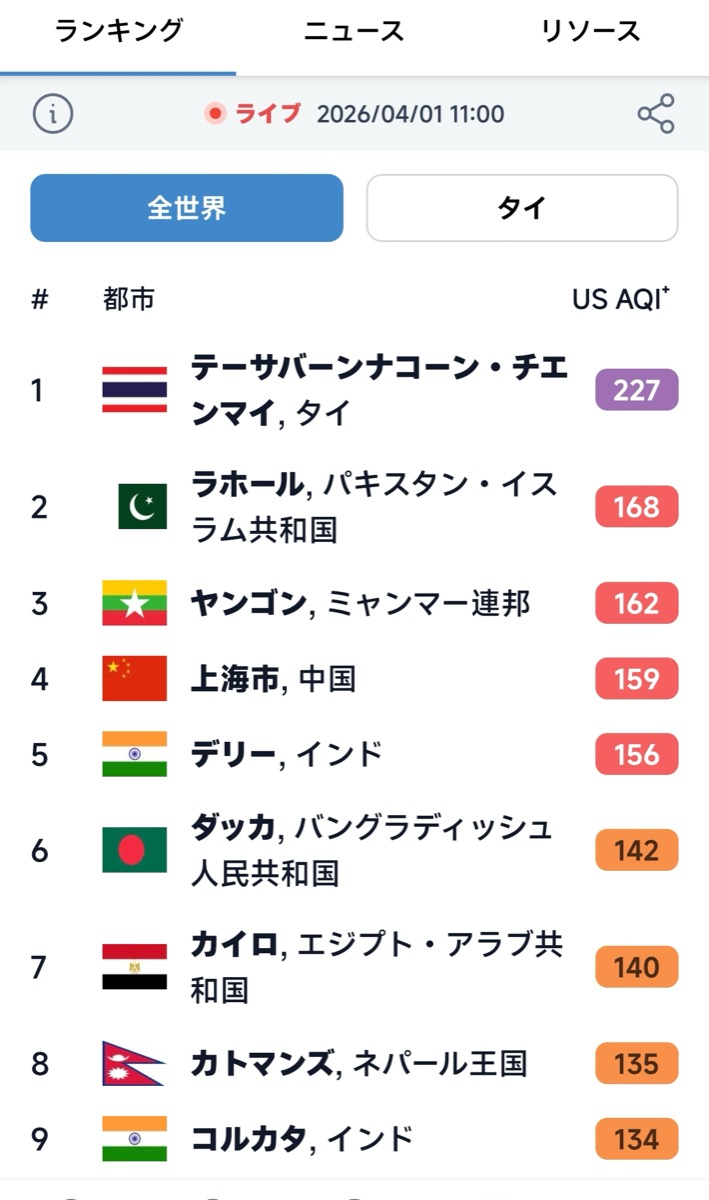The image size is (709, 1200).
Task: Tap the China flag icon
Action: click(134, 679)
